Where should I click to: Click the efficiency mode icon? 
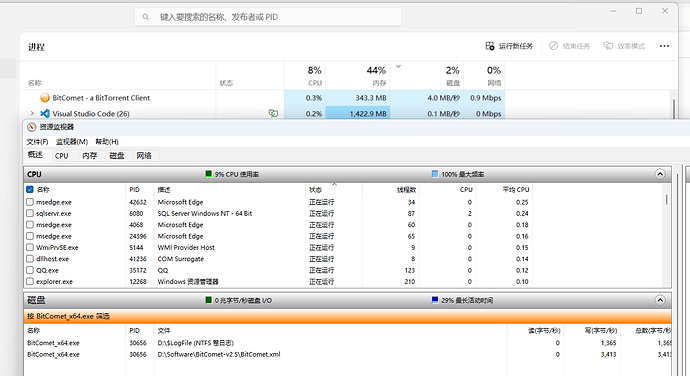608,46
